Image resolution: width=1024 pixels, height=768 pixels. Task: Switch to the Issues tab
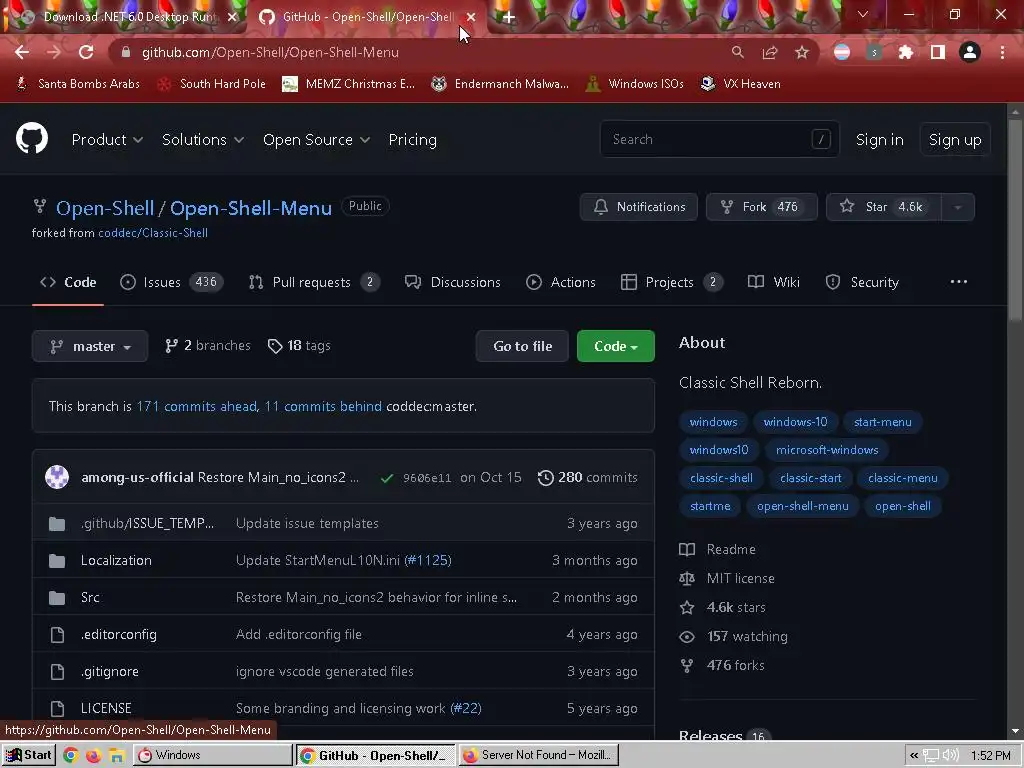point(172,282)
